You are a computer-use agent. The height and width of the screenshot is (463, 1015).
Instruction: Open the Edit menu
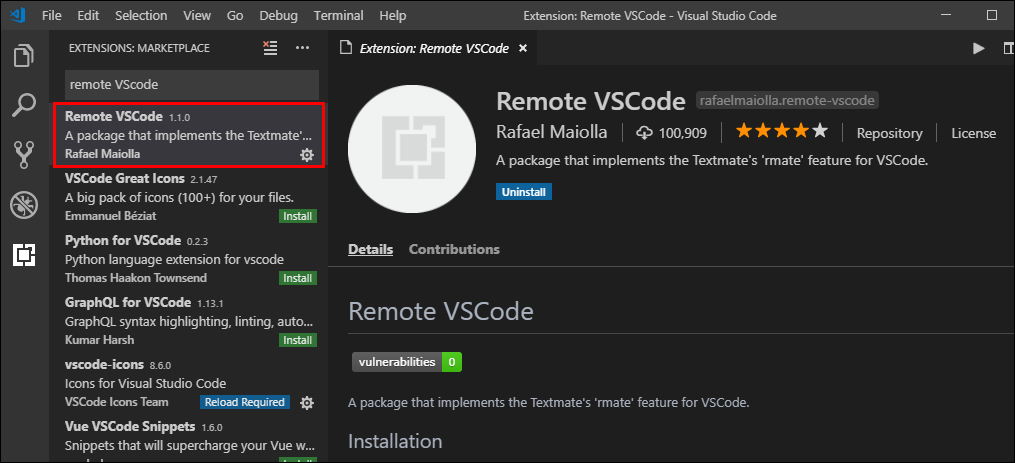click(x=88, y=15)
